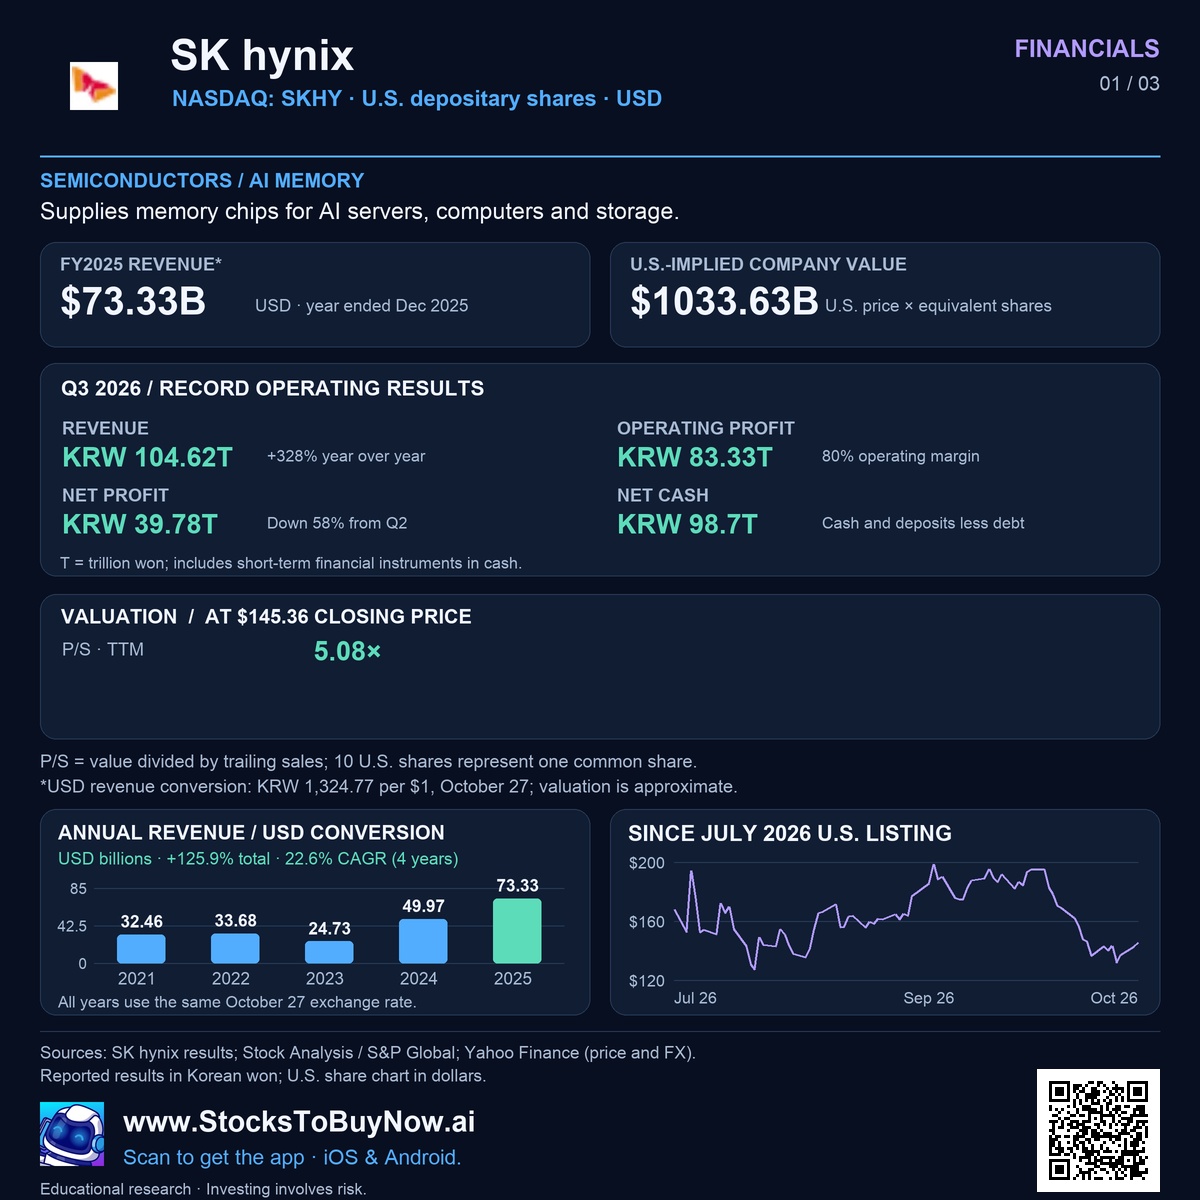Click the 2023 revenue bar
1200x1200 pixels.
[x=329, y=953]
